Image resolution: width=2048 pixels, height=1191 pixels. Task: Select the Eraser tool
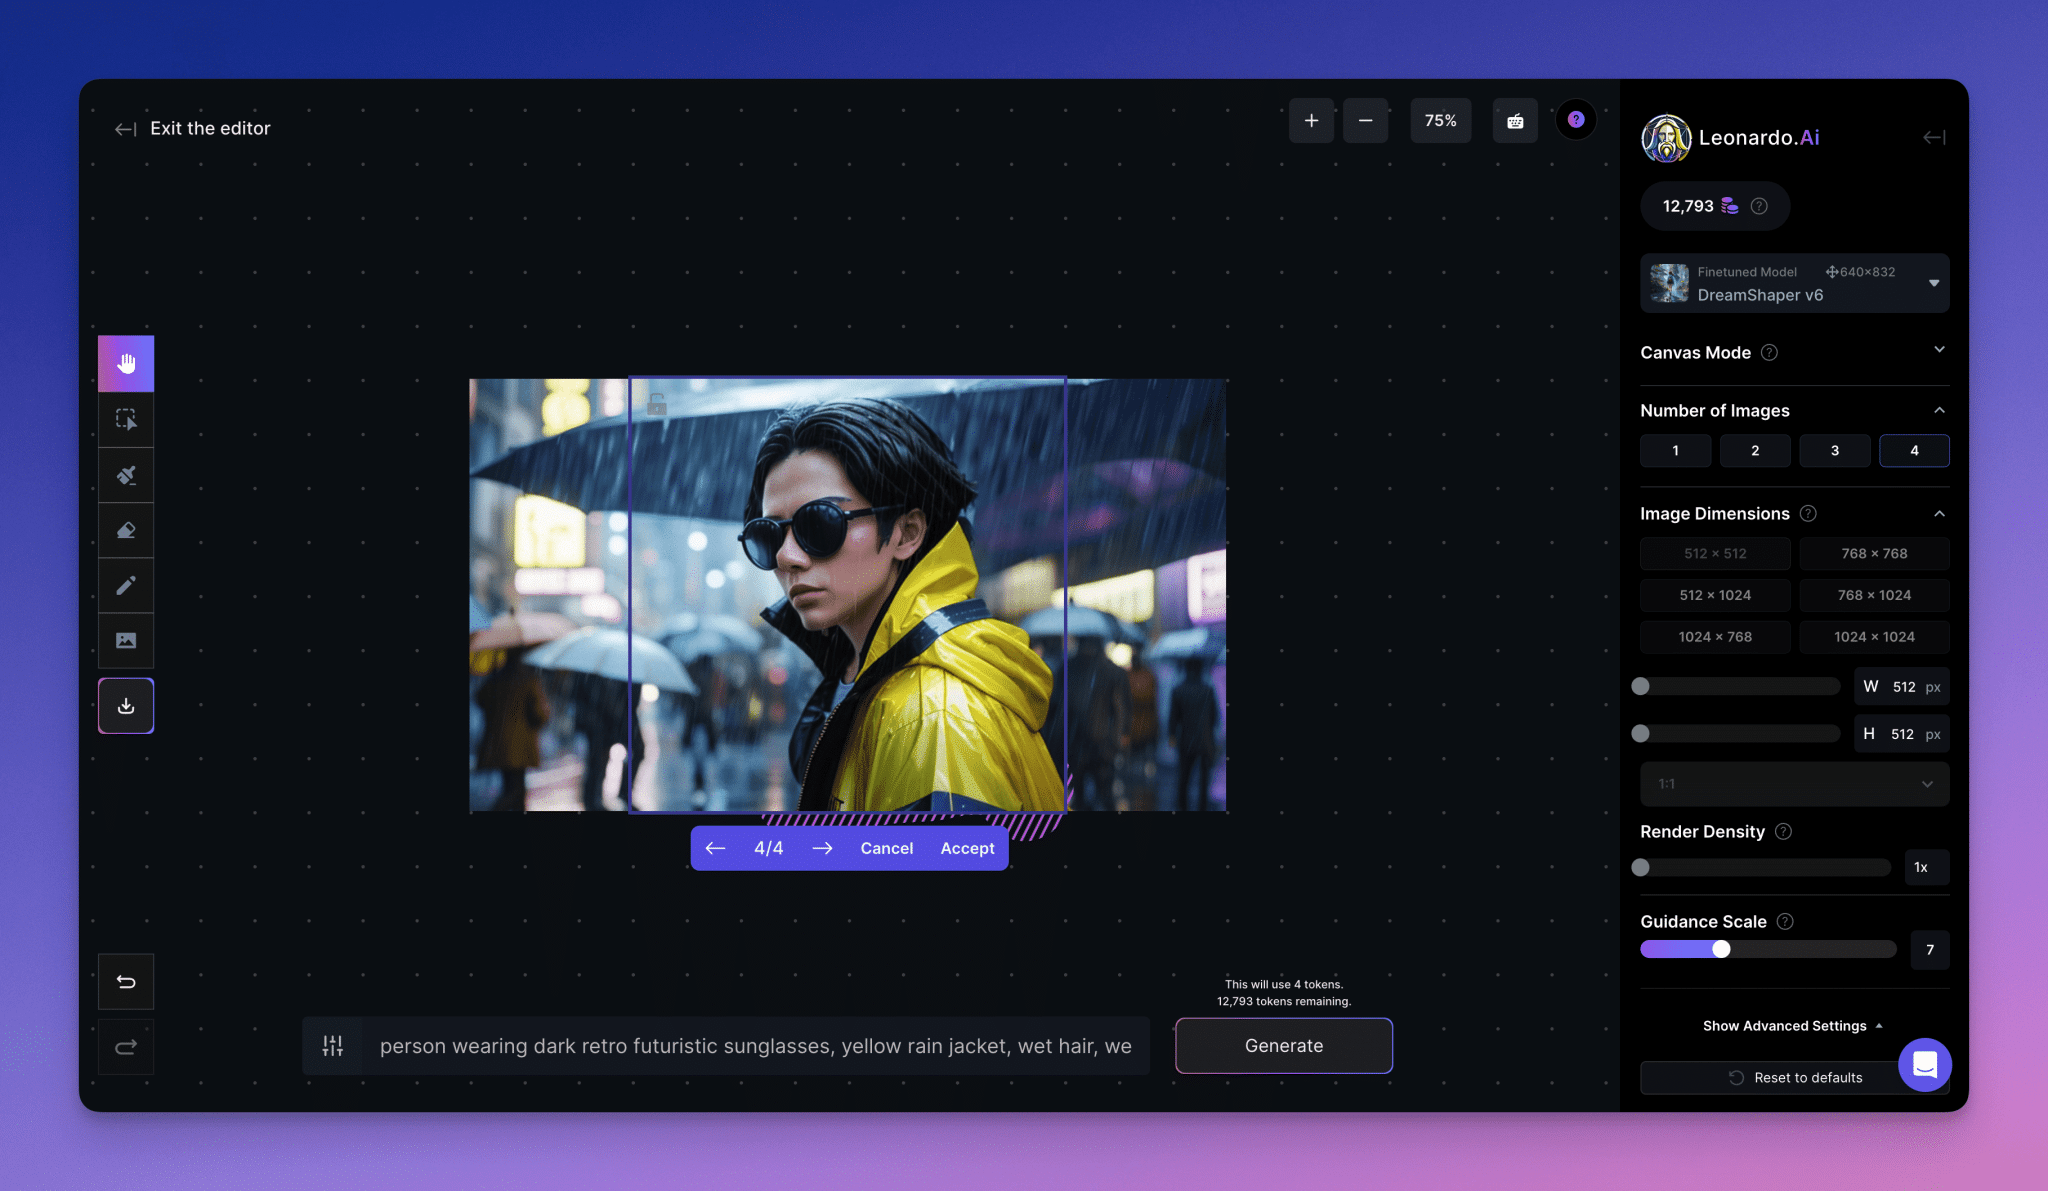(126, 530)
